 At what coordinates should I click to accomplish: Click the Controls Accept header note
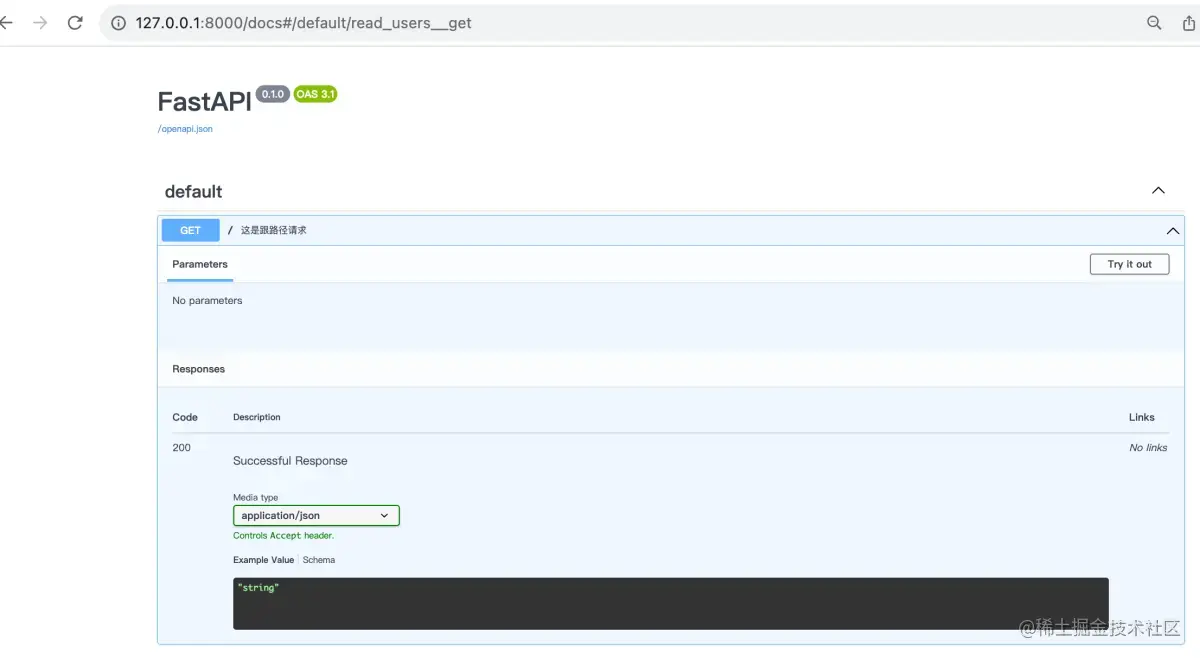[284, 536]
